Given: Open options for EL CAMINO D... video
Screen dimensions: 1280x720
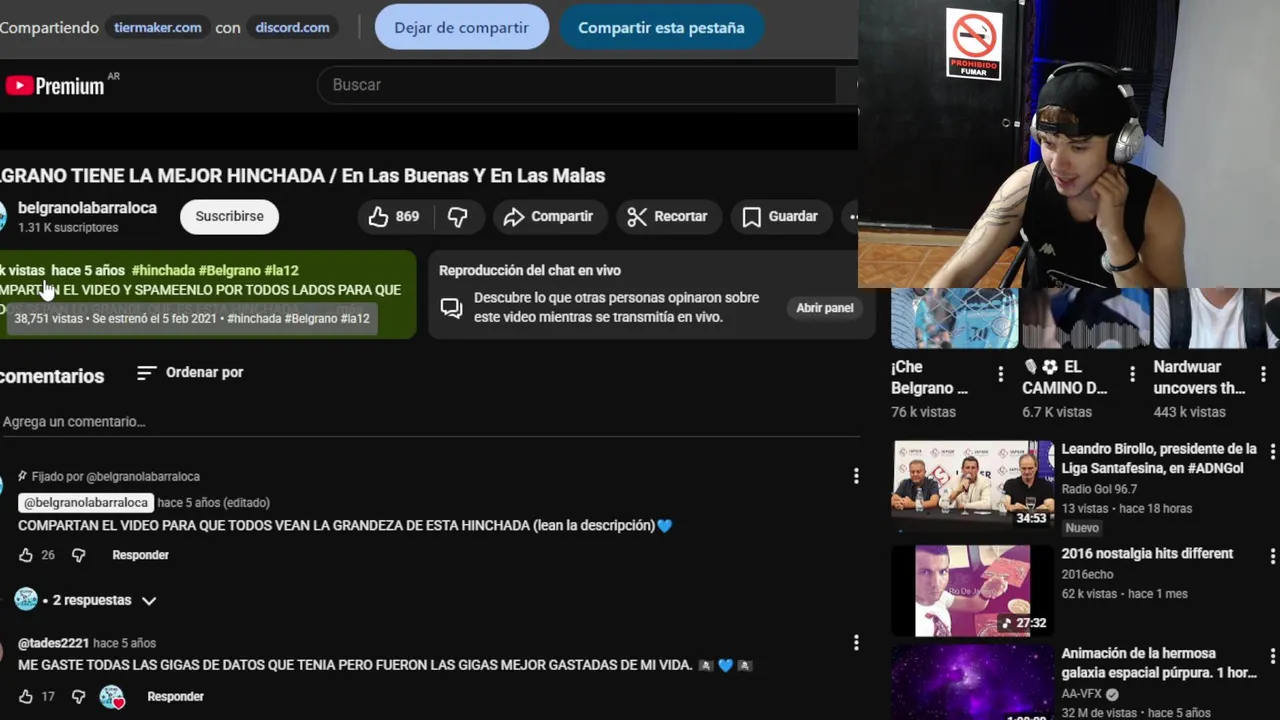Looking at the screenshot, I should pos(1132,374).
